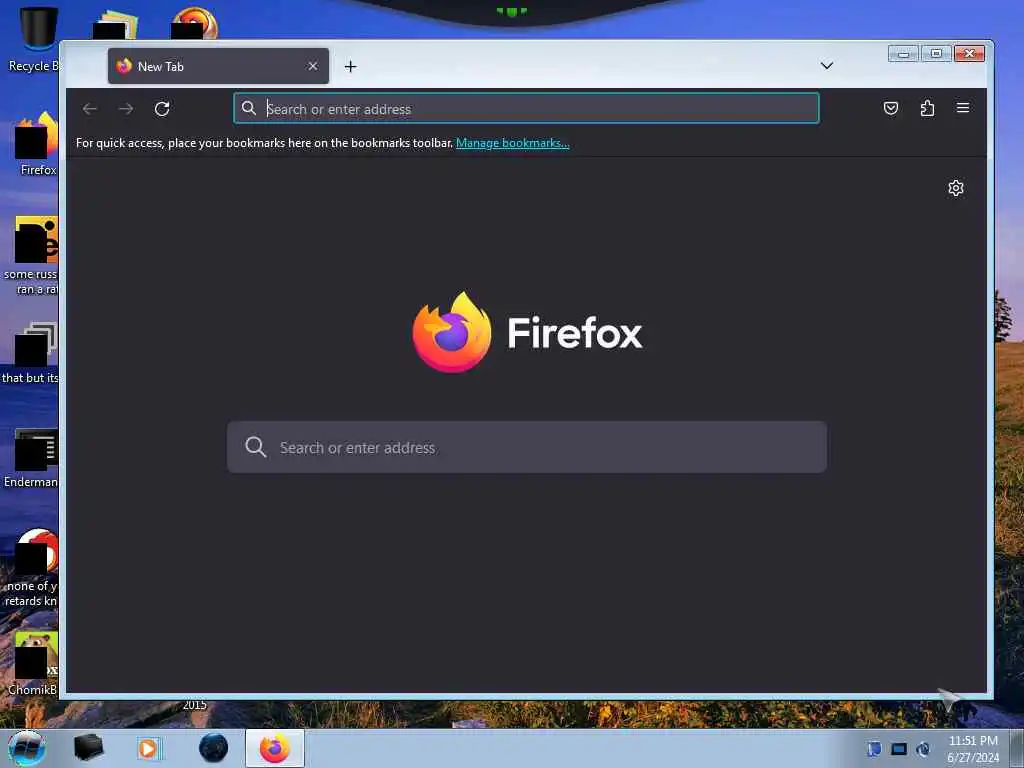Select the 'that but its' desktop icon
The image size is (1024, 768).
pyautogui.click(x=31, y=353)
